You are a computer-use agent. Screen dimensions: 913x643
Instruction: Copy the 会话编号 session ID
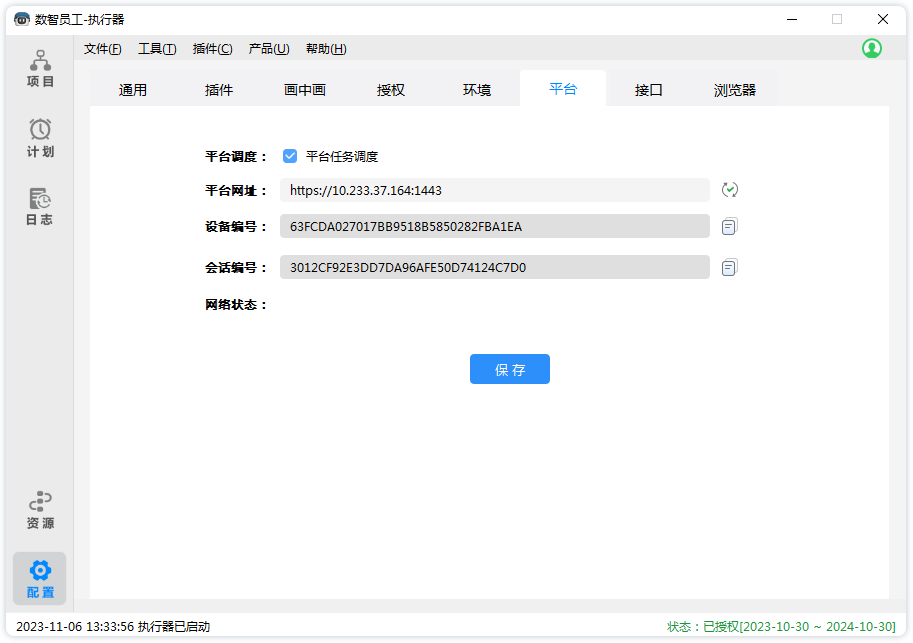point(730,267)
